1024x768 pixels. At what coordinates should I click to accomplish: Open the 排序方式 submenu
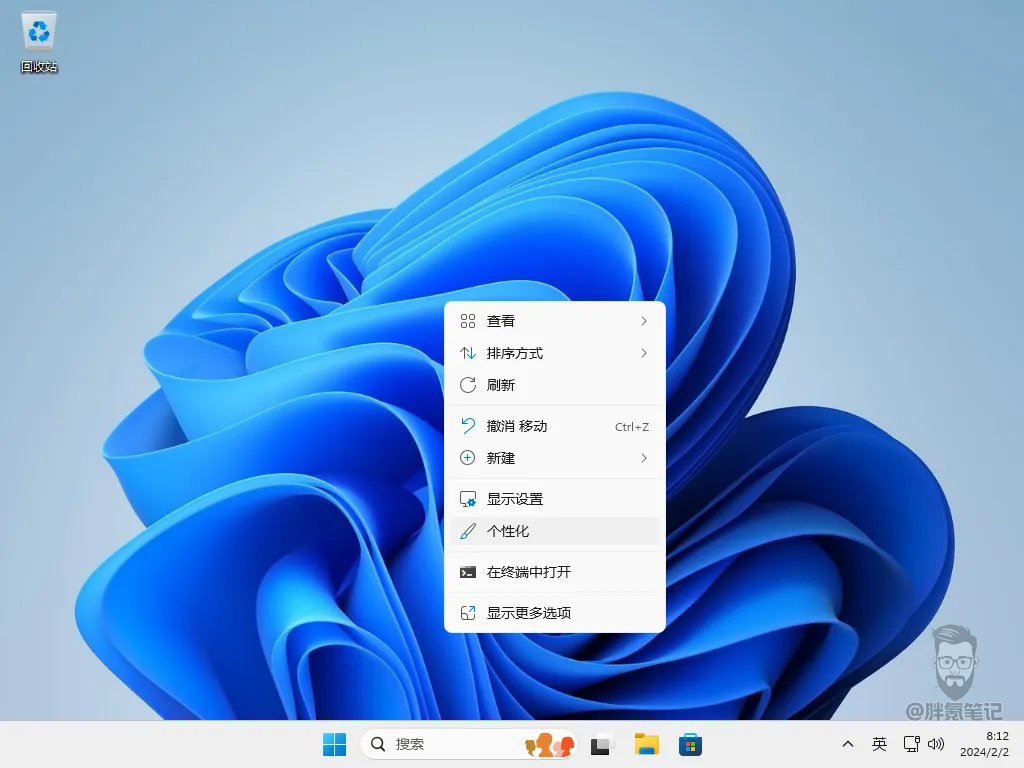point(554,353)
